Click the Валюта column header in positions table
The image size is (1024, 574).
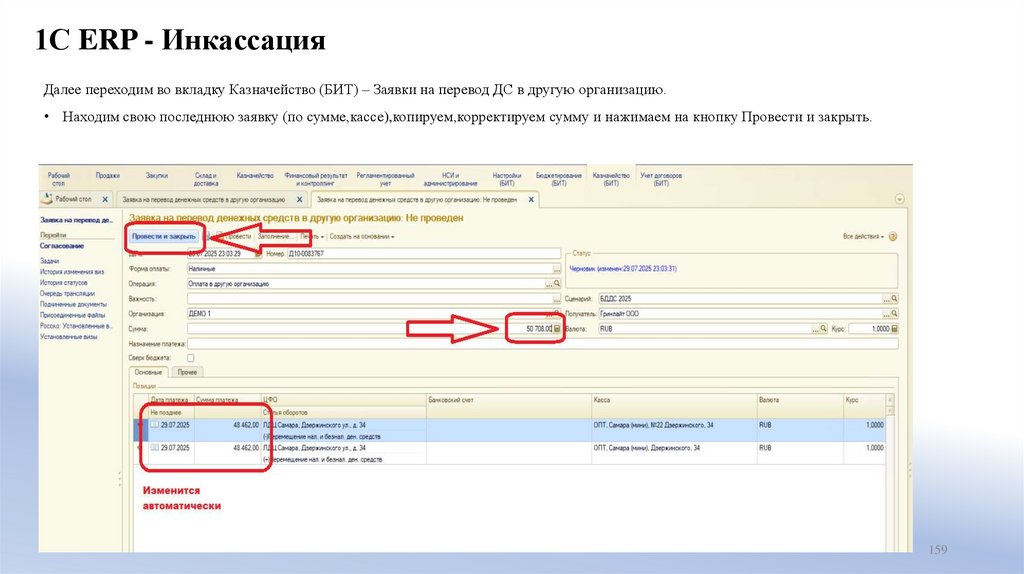pos(800,400)
